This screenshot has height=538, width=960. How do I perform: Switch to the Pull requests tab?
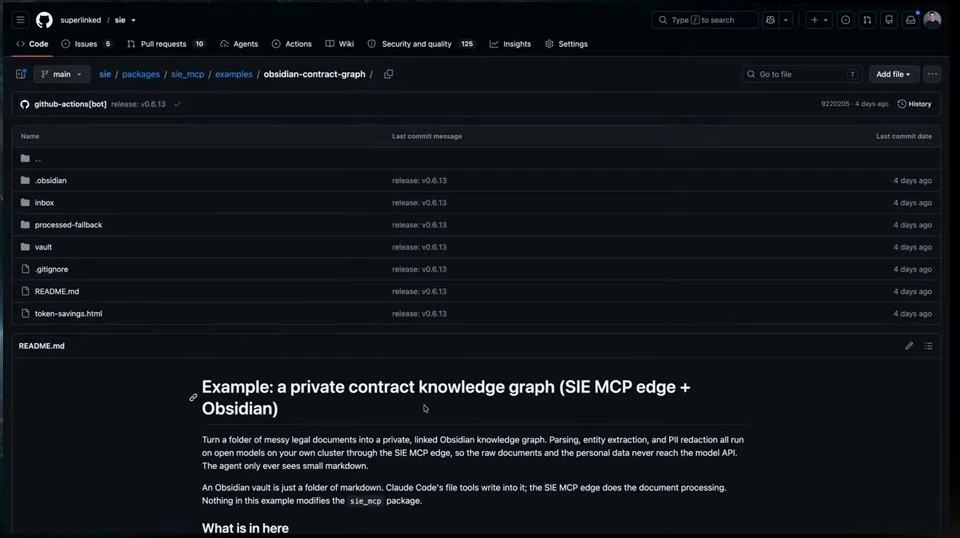[x=166, y=44]
